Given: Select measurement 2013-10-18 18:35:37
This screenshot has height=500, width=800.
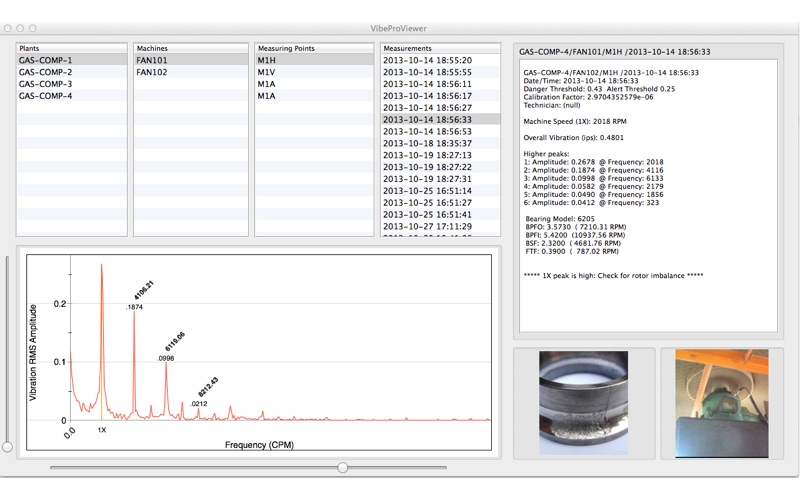Looking at the screenshot, I should point(427,143).
